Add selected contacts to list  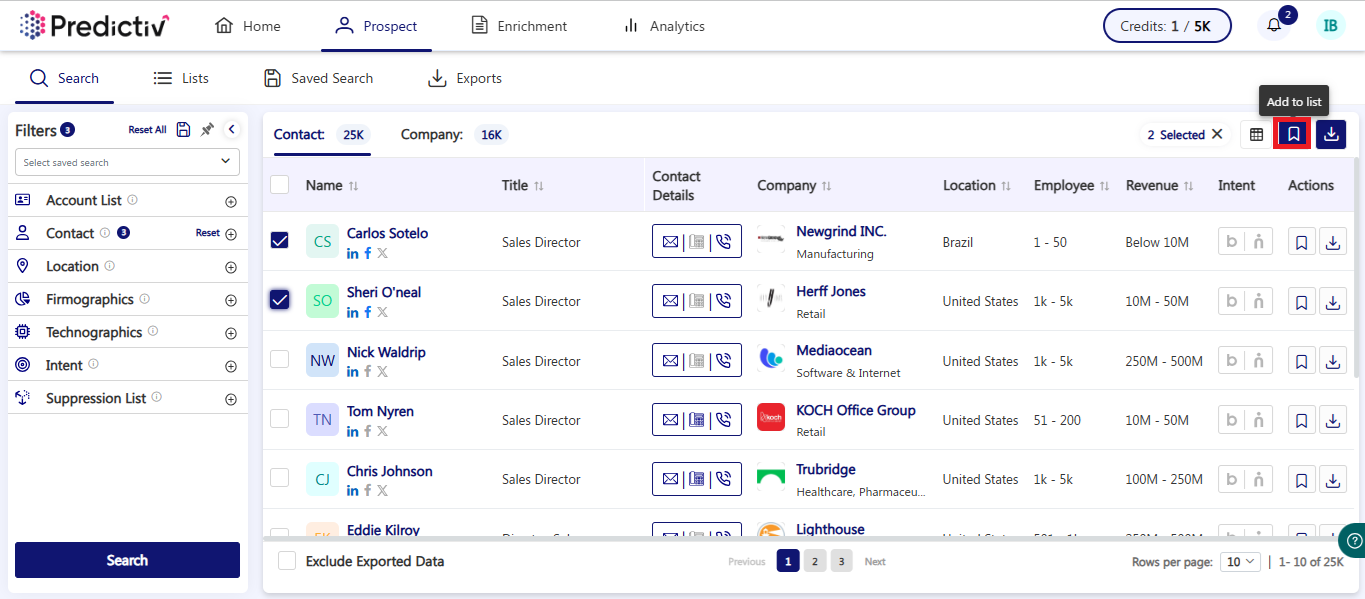coord(1293,134)
